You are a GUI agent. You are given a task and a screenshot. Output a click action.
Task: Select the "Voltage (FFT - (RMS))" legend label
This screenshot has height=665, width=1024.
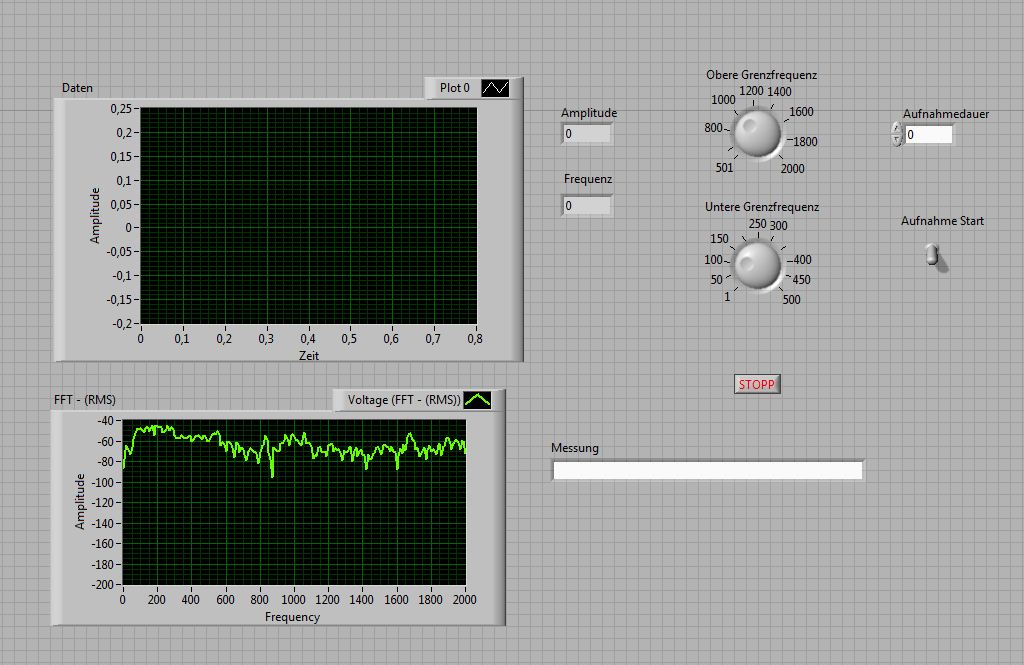click(403, 400)
